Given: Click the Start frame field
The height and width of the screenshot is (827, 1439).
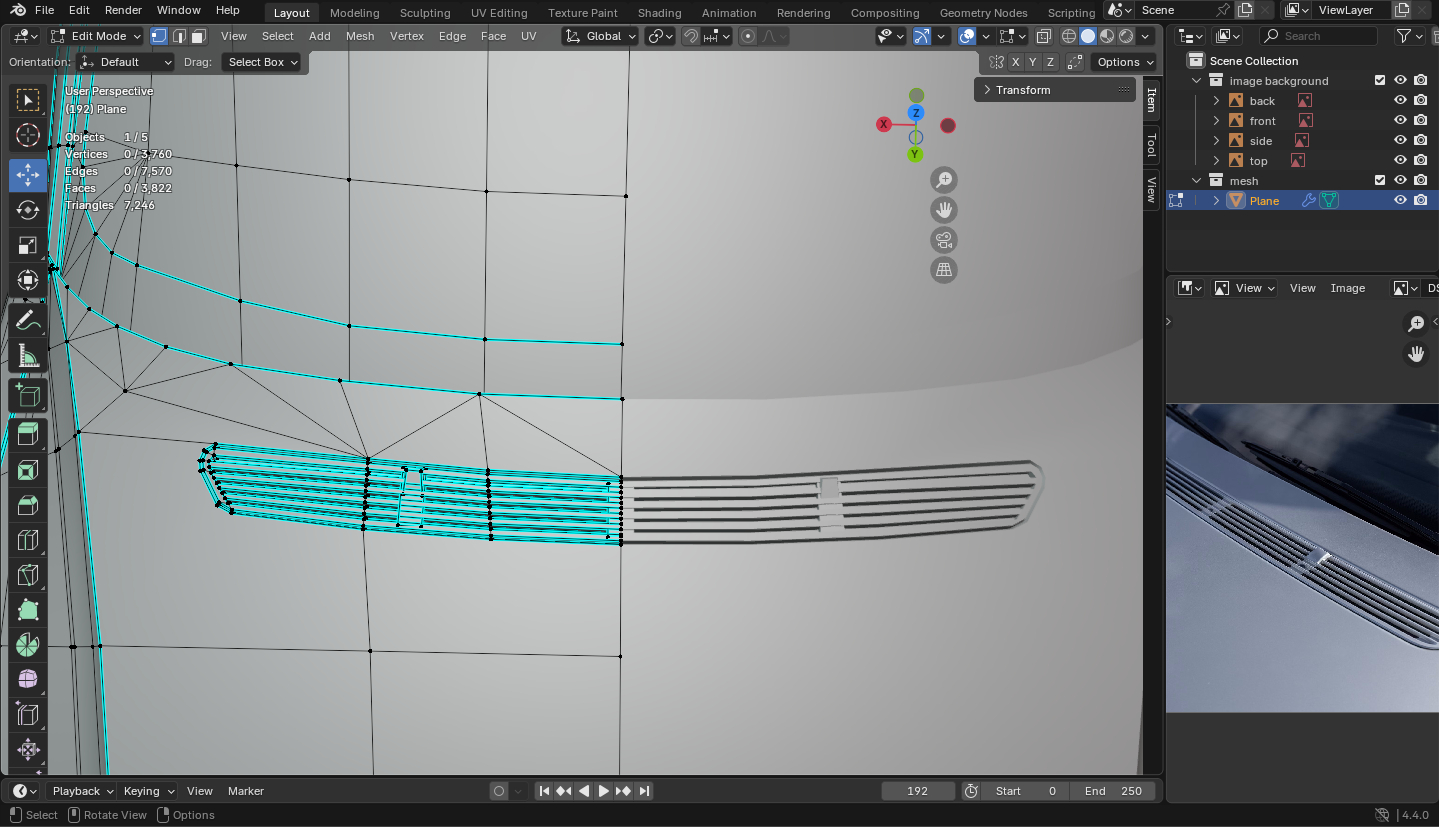Looking at the screenshot, I should (1026, 791).
